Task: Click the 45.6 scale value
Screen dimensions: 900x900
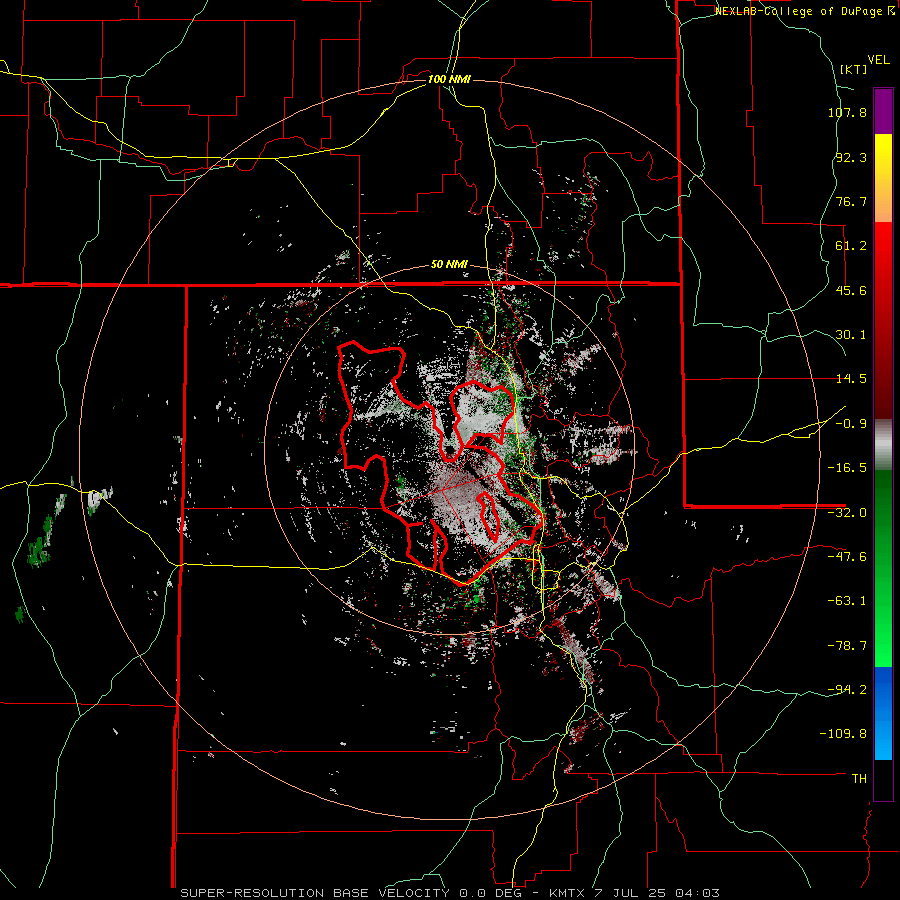Action: (x=851, y=290)
